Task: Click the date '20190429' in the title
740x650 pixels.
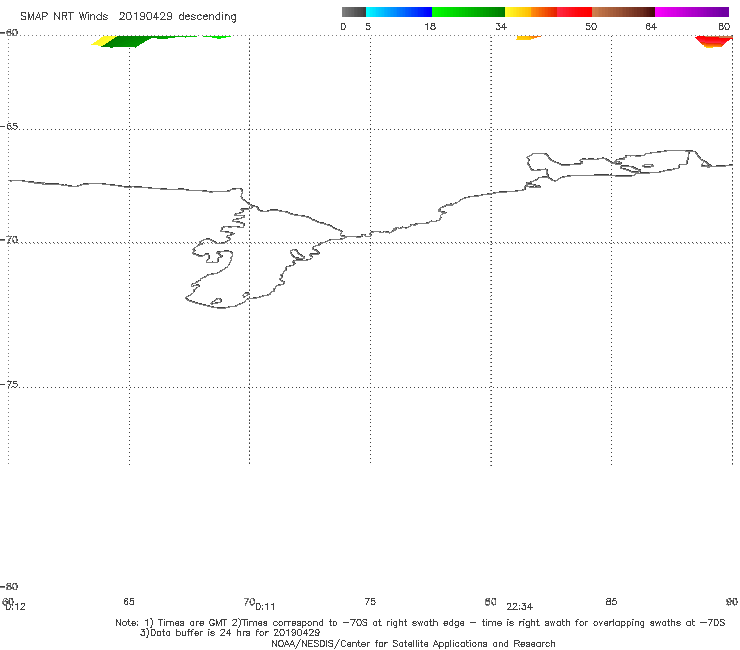Action: pos(145,17)
